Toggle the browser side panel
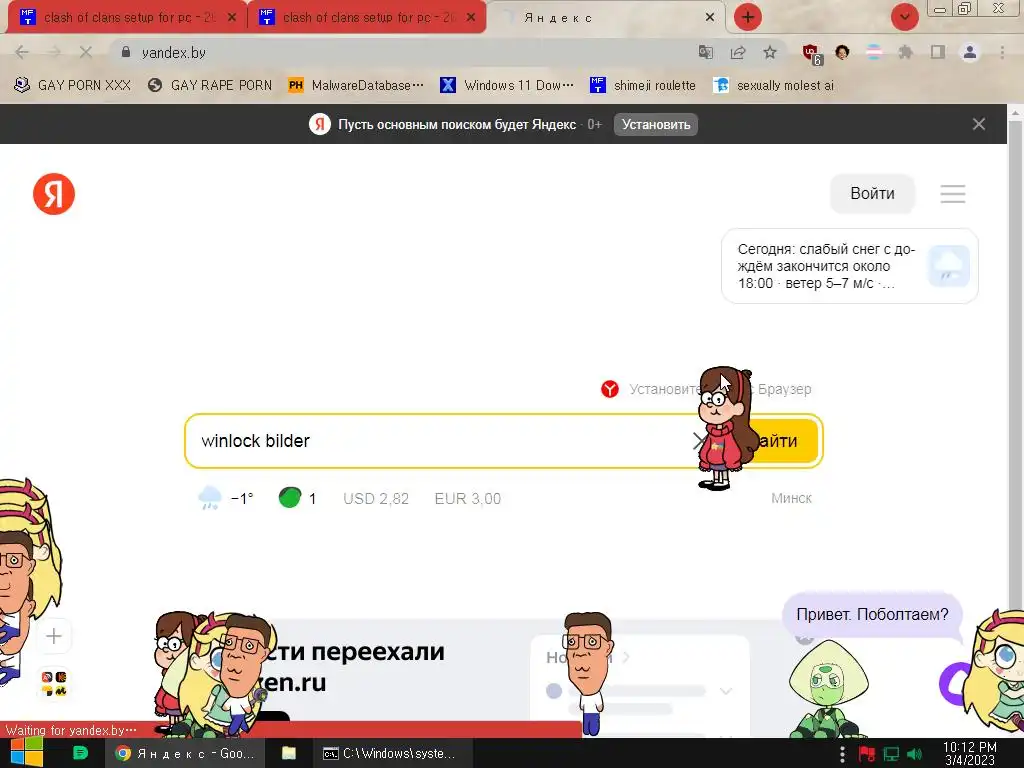The height and width of the screenshot is (768, 1024). pyautogui.click(x=938, y=52)
